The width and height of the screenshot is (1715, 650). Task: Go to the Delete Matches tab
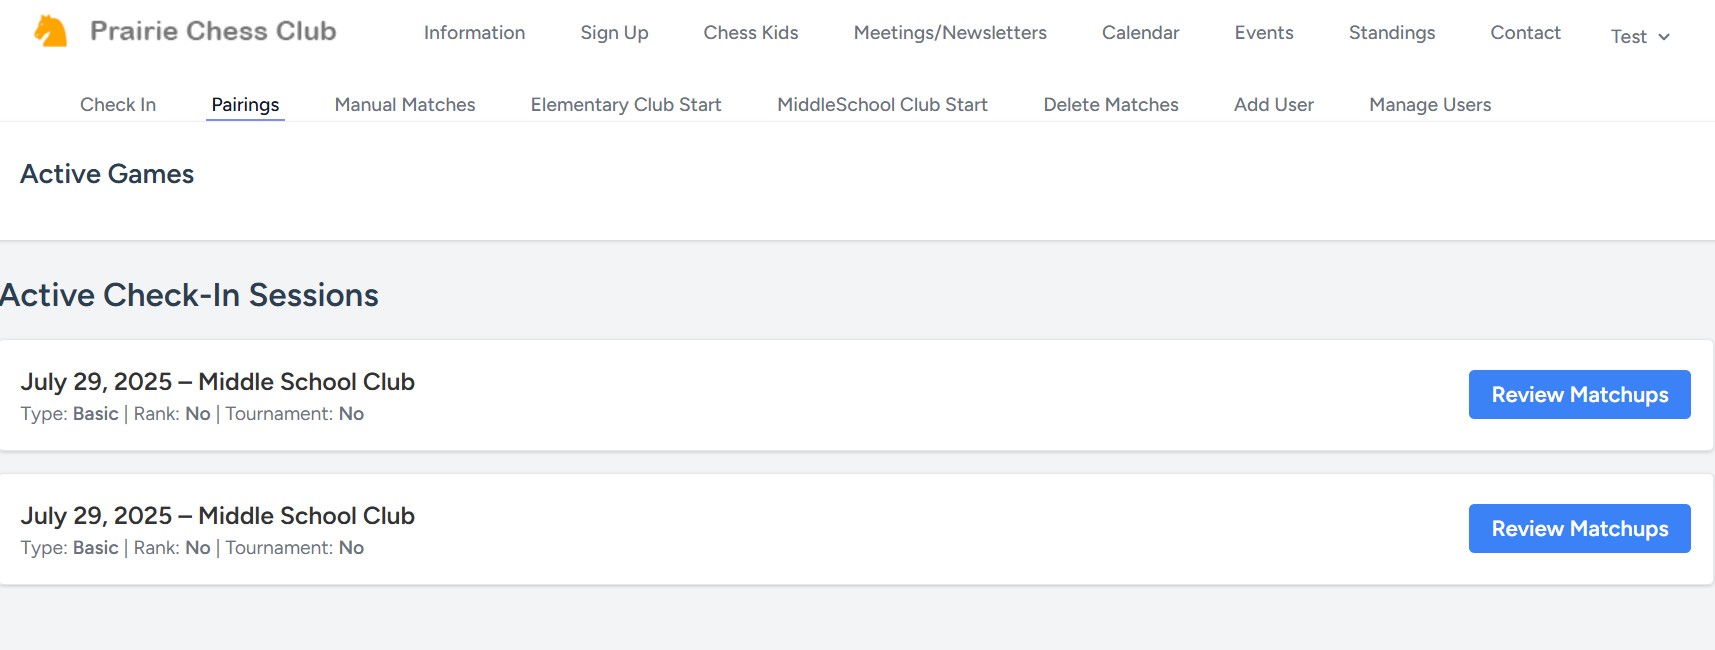click(1111, 105)
